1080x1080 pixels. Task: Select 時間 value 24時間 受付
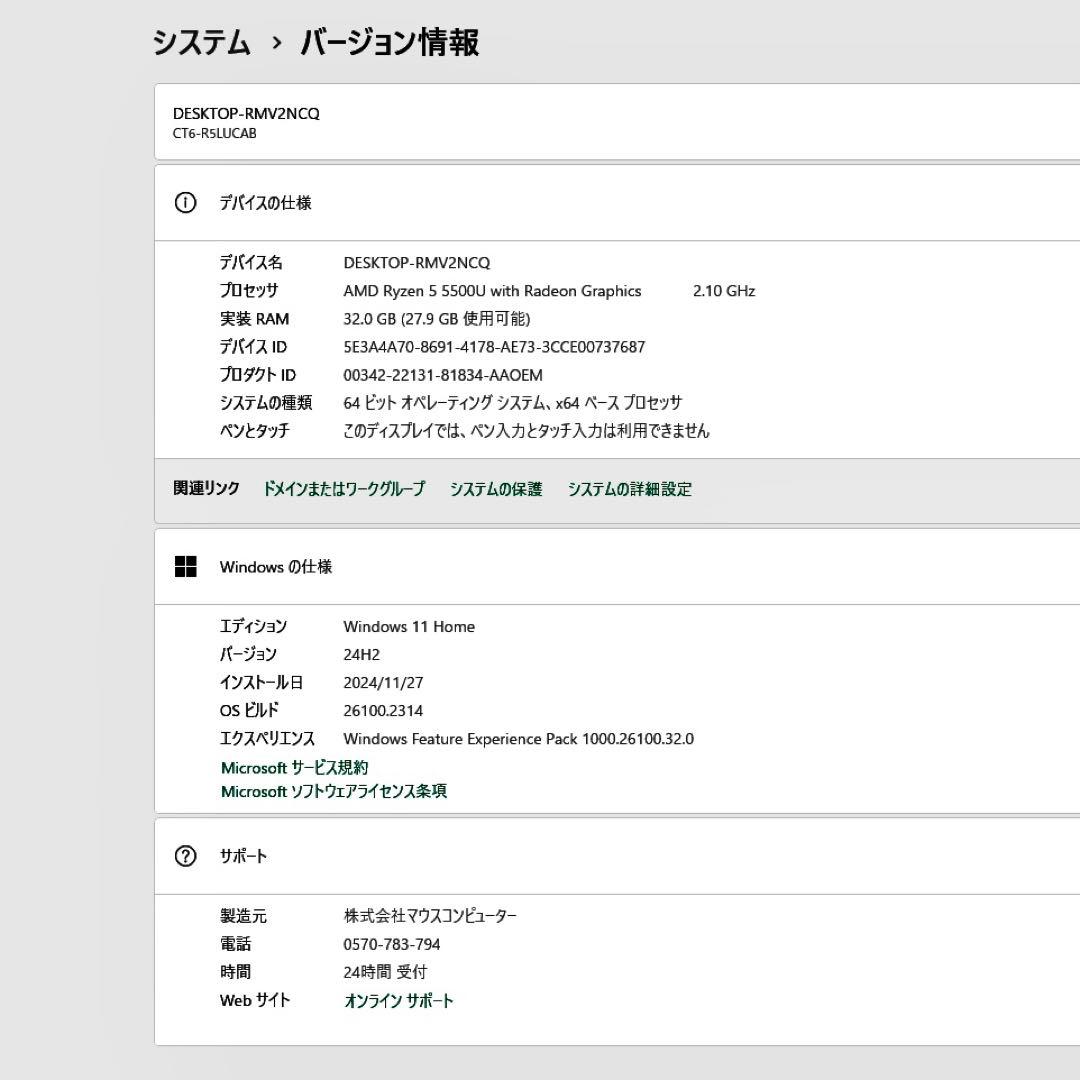pyautogui.click(x=385, y=972)
